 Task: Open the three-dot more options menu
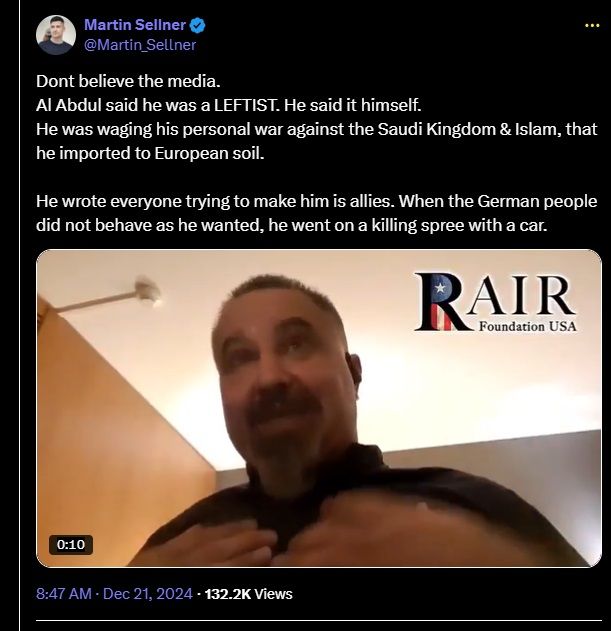(592, 26)
